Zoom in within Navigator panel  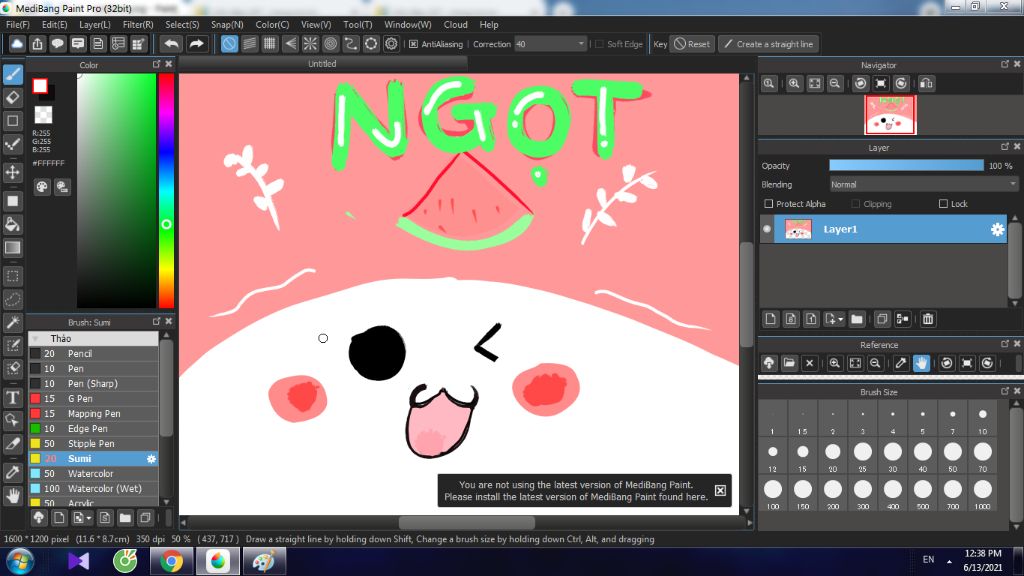click(794, 84)
